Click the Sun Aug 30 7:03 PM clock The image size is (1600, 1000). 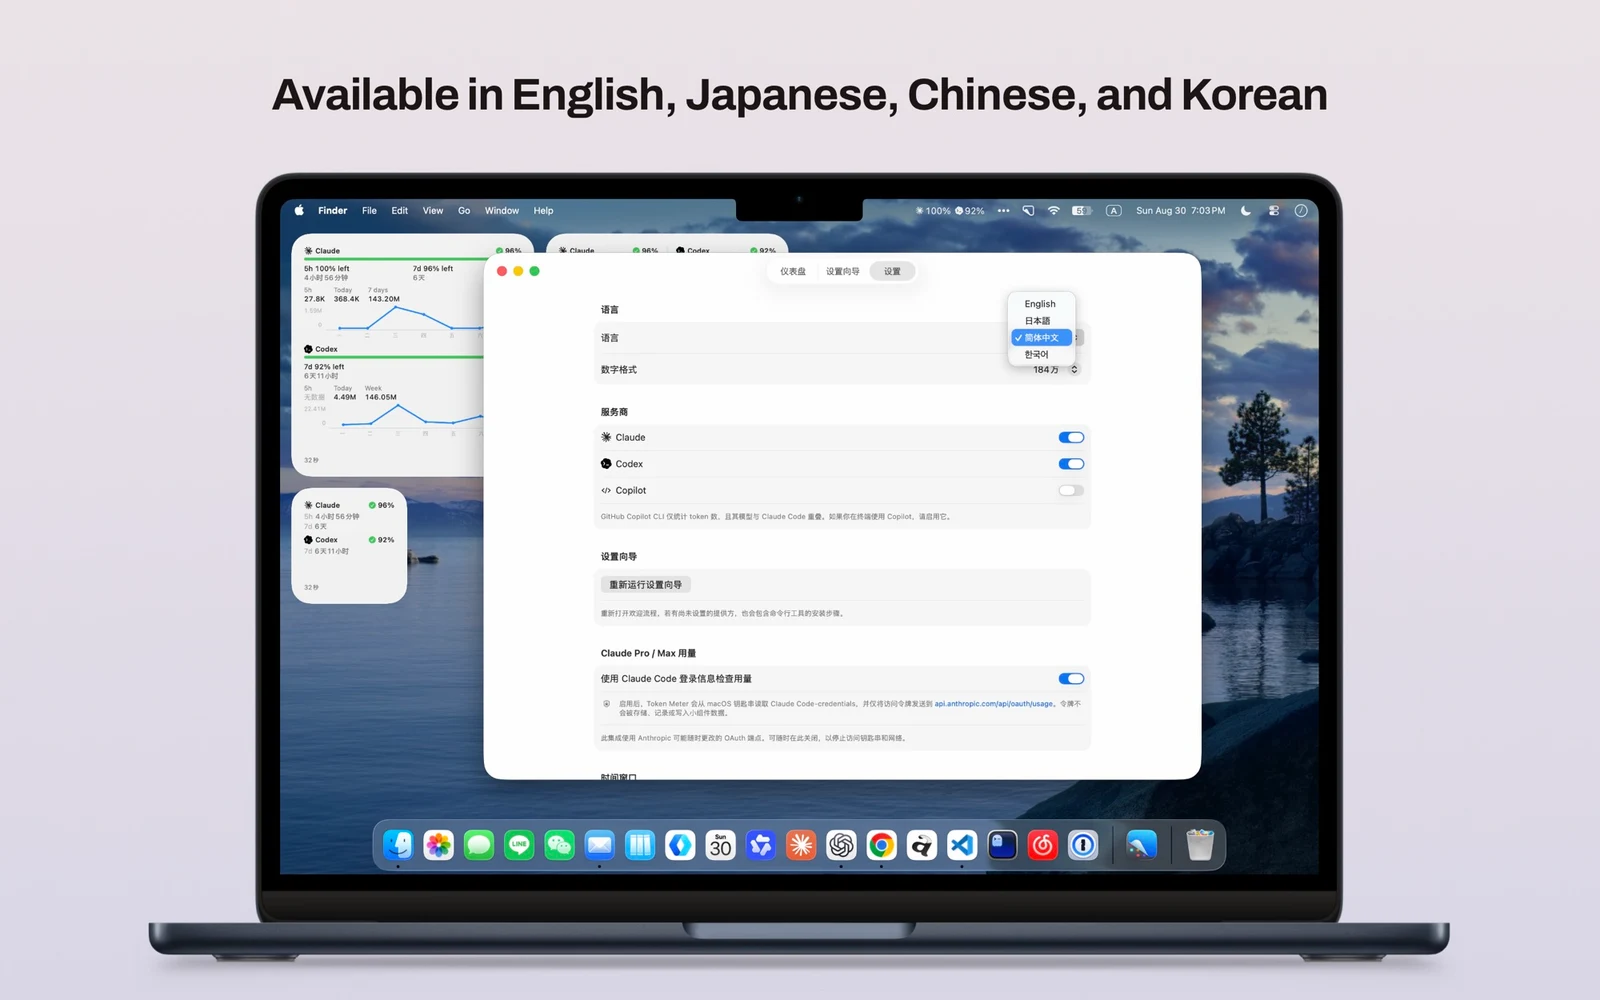pyautogui.click(x=1180, y=211)
